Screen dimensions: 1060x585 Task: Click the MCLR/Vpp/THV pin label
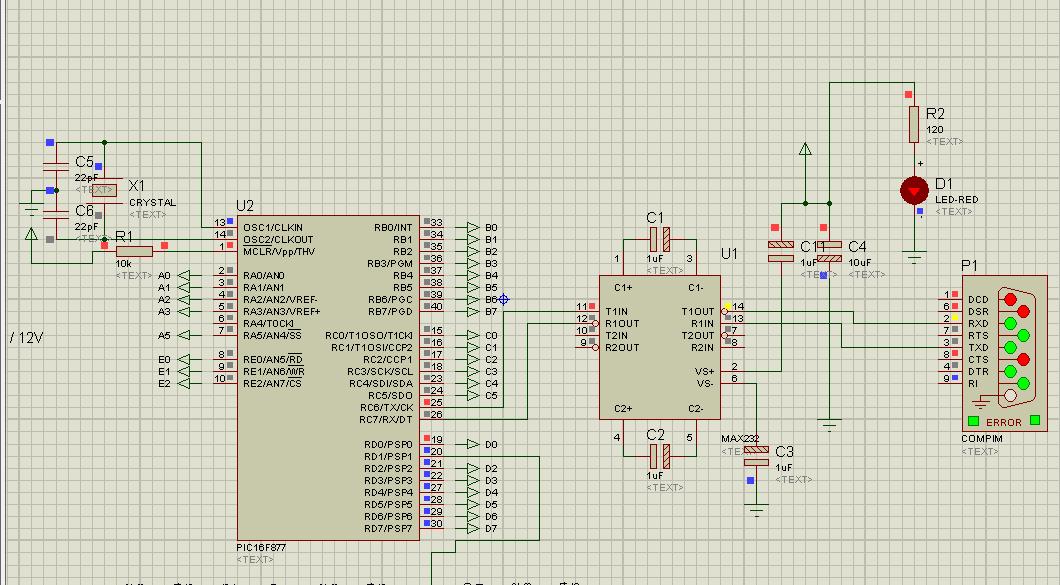(x=279, y=252)
